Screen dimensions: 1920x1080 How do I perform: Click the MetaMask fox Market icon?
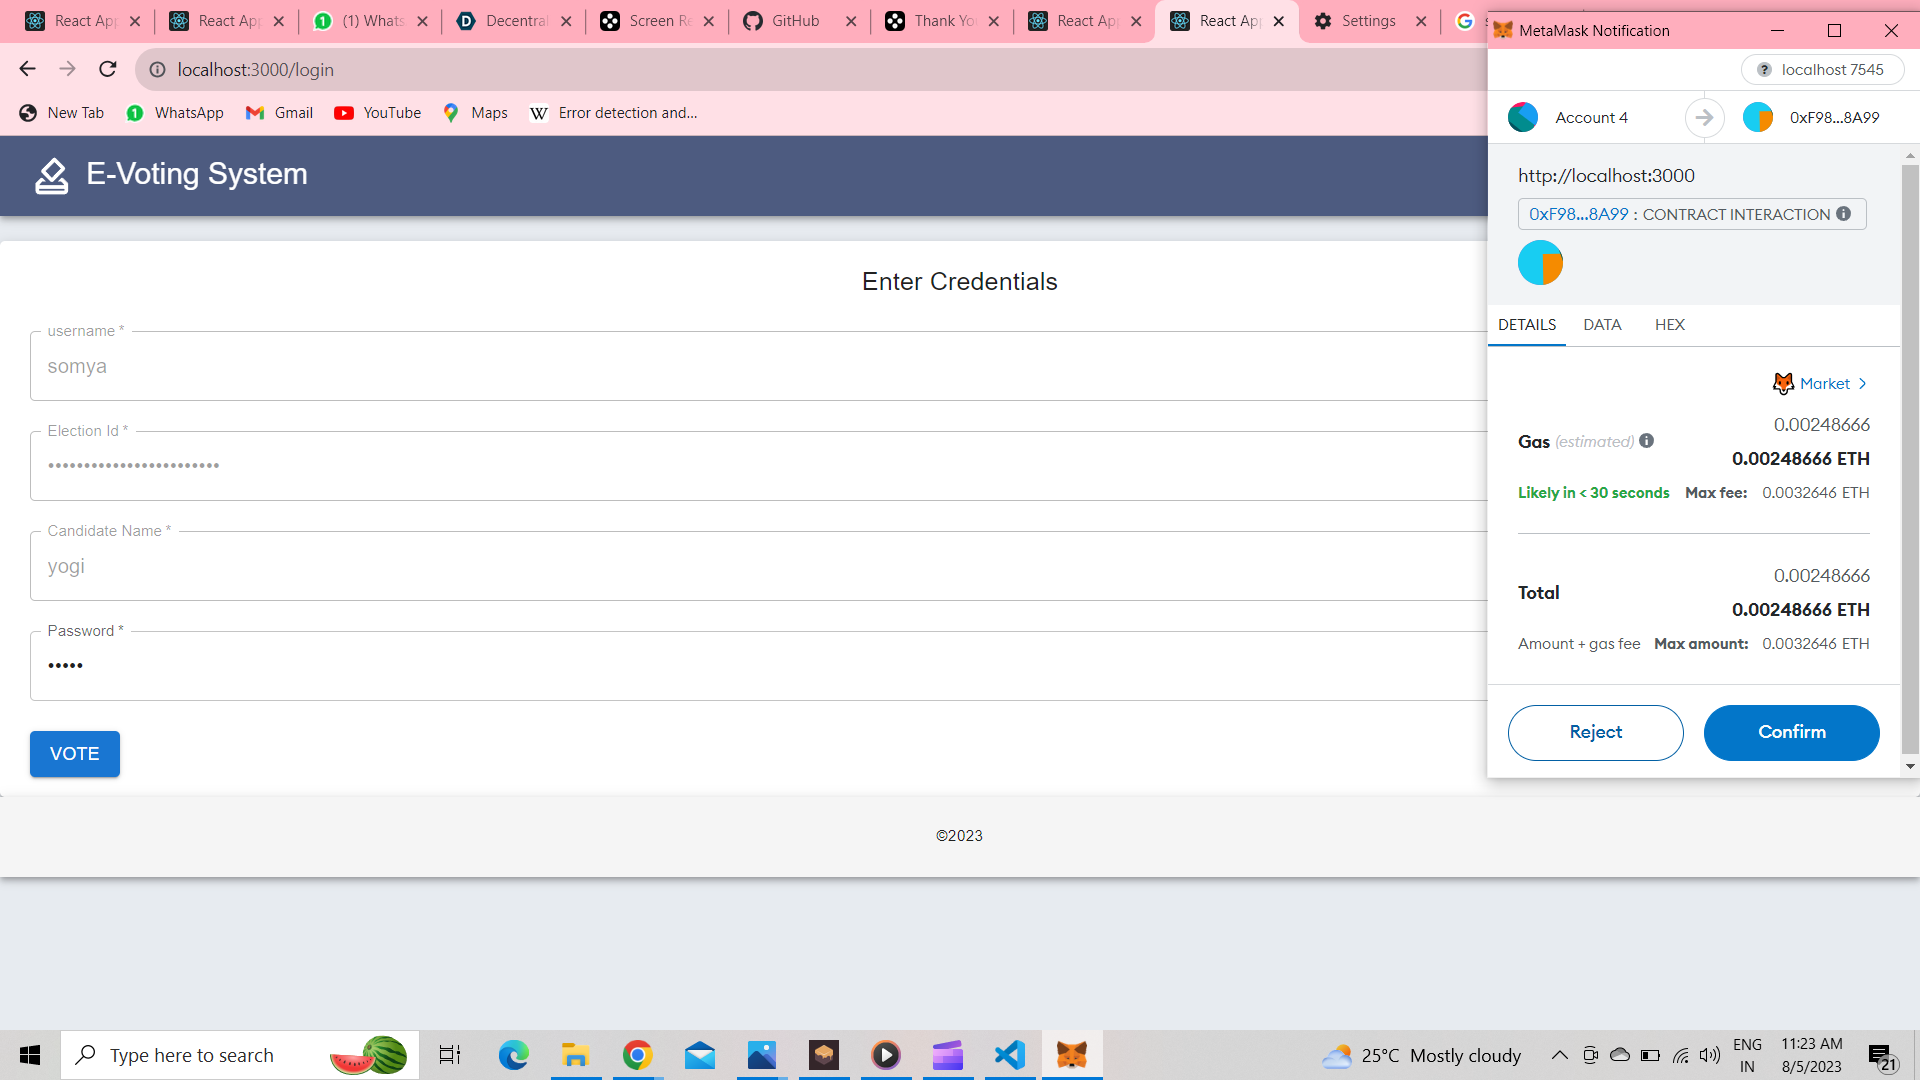pyautogui.click(x=1783, y=384)
